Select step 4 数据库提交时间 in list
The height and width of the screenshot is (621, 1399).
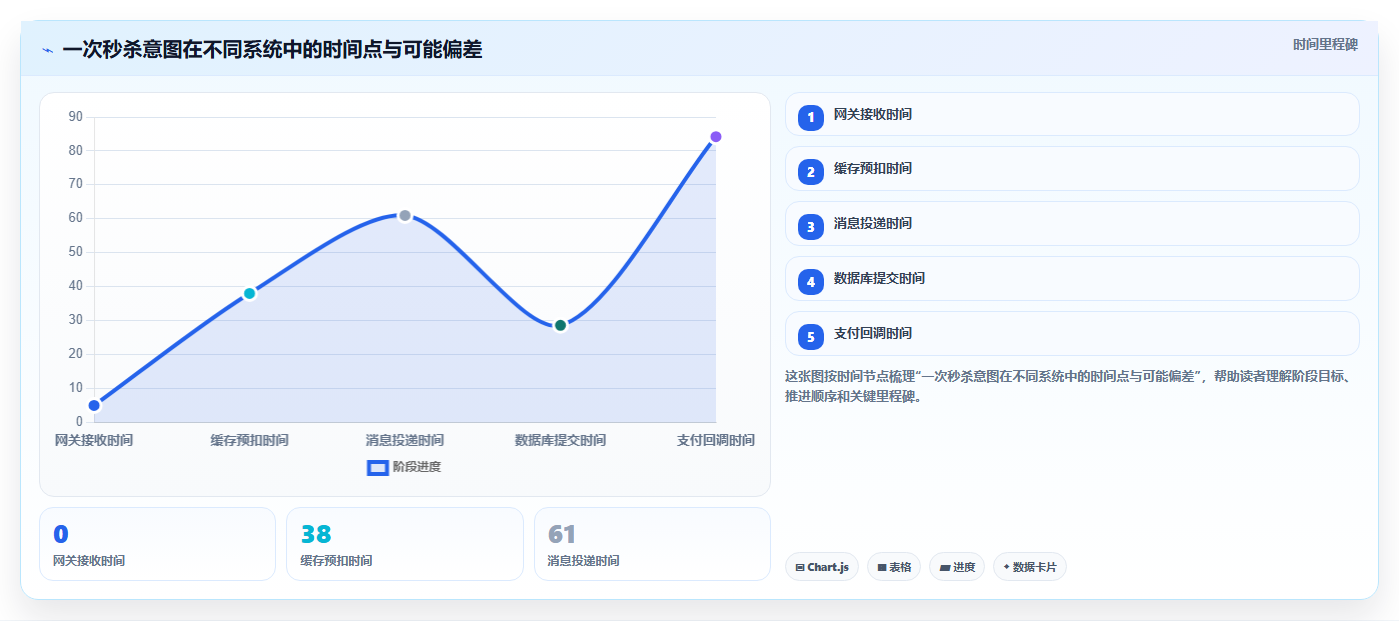coord(1072,278)
